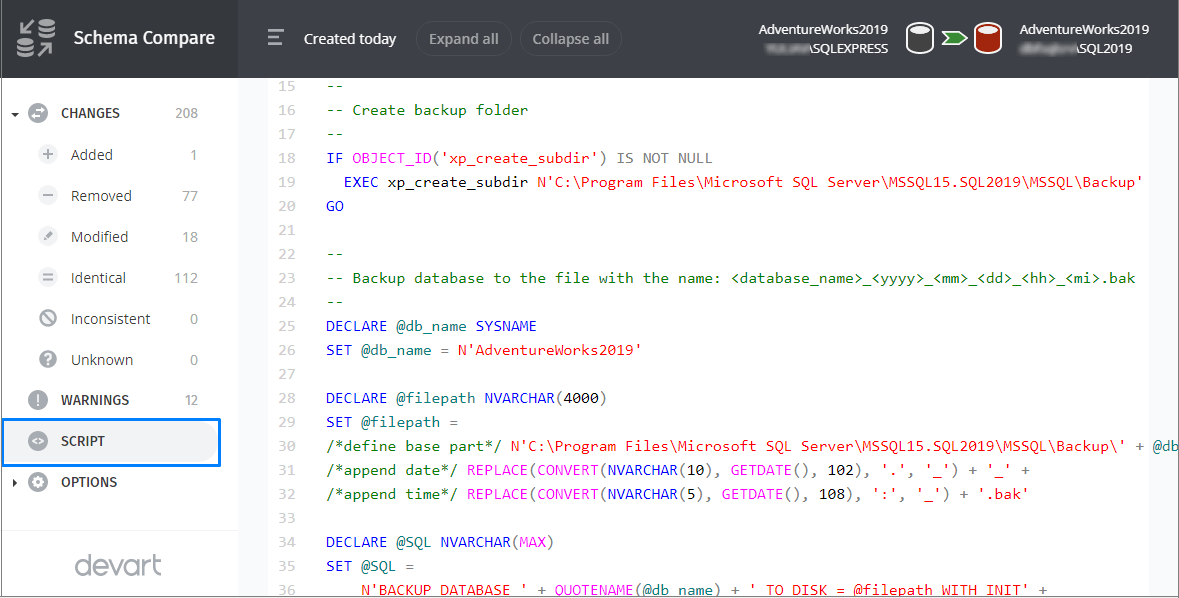Expand the OPTIONS section
1179x598 pixels.
click(x=14, y=482)
